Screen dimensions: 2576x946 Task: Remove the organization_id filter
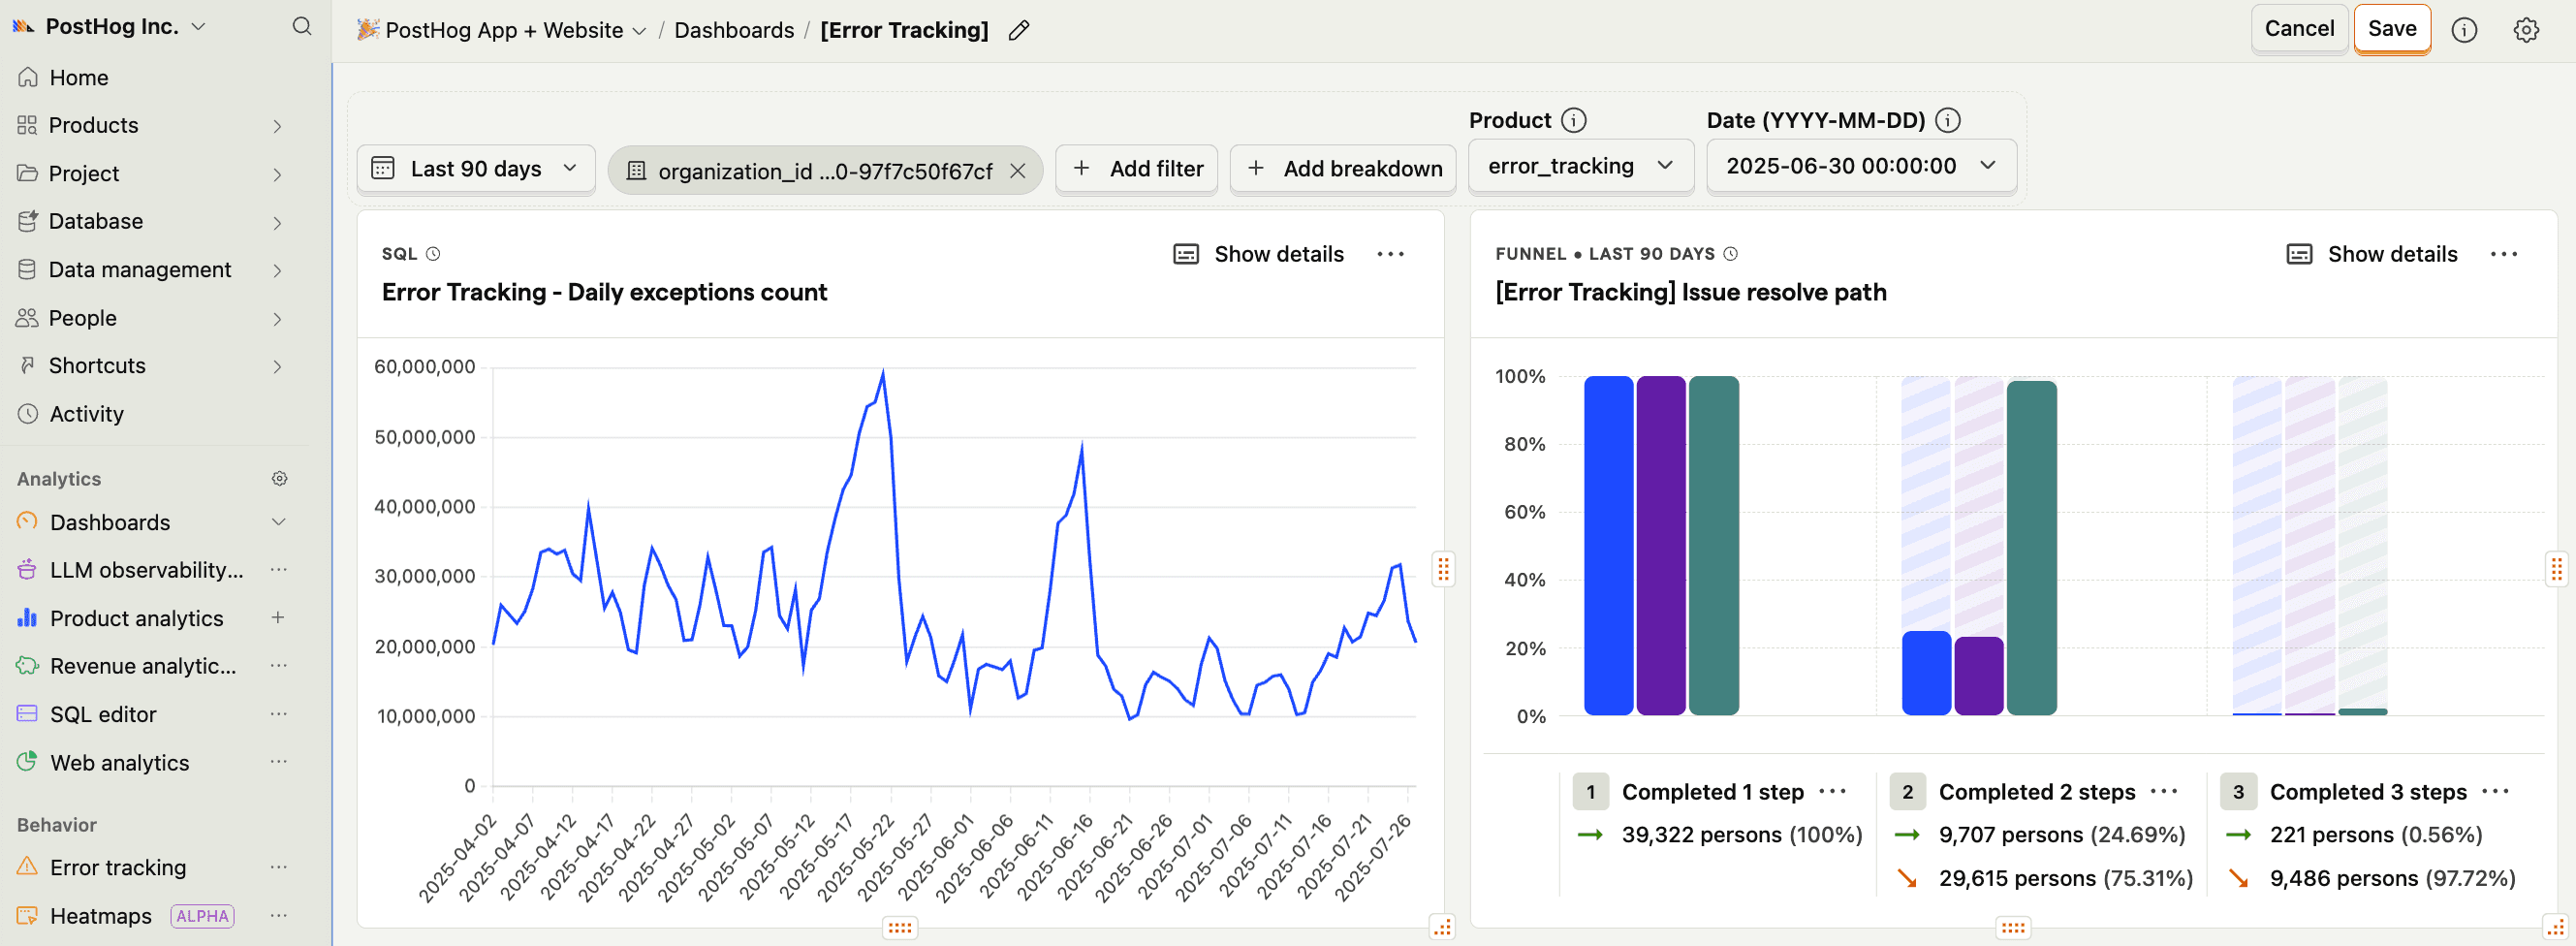coord(1018,171)
